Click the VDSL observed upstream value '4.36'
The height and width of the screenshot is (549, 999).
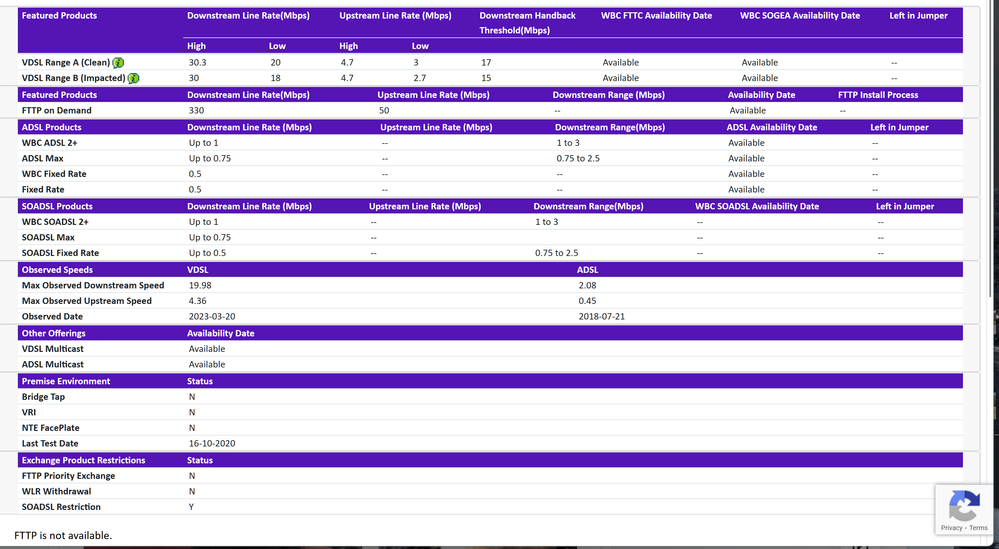pyautogui.click(x=198, y=301)
